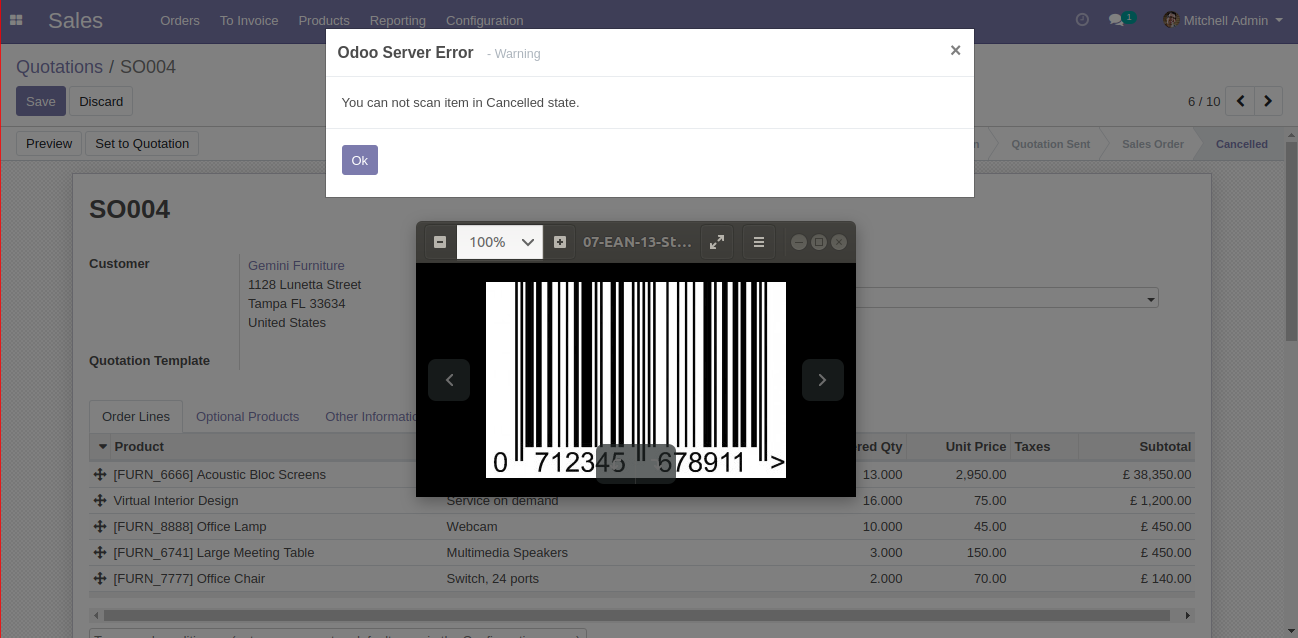Open the image viewer hamburger menu
The width and height of the screenshot is (1298, 638).
pos(759,242)
